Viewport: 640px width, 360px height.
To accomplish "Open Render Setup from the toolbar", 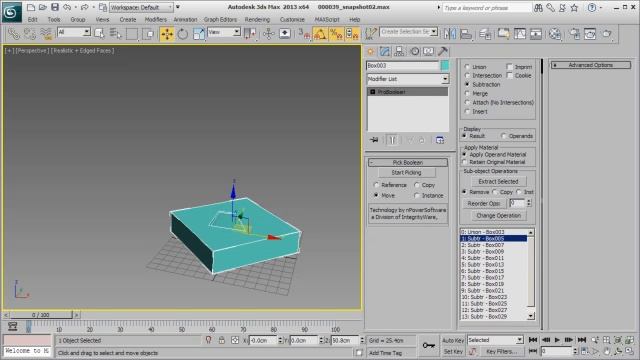I will [575, 34].
